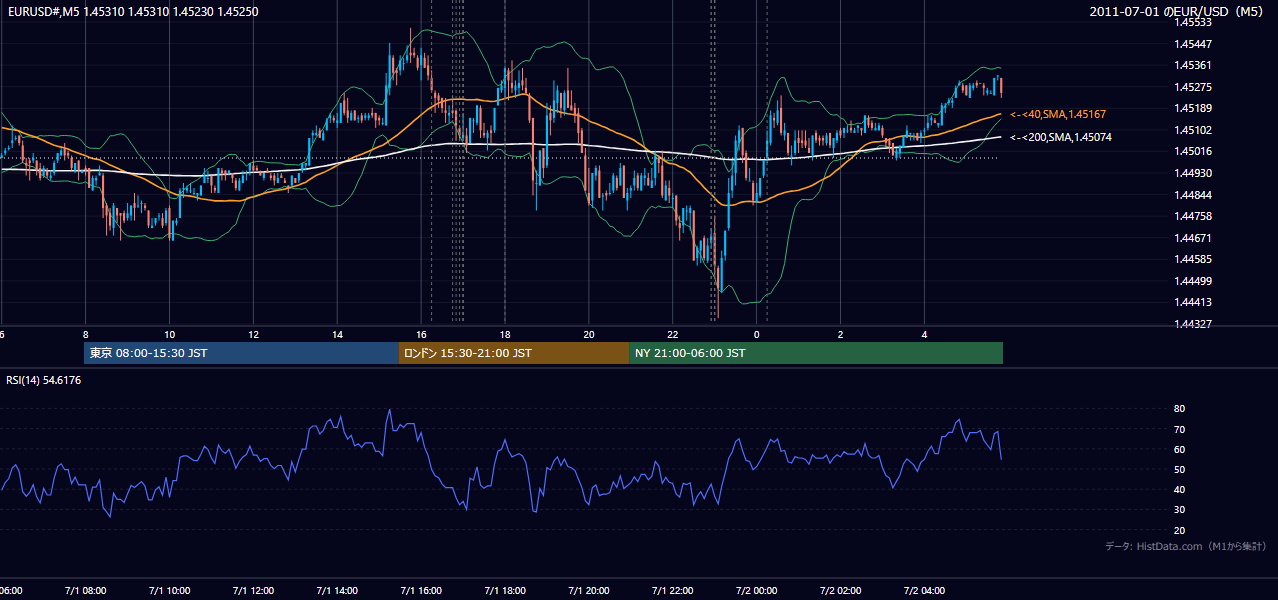
Task: Click the 7/1 14:00 date label
Action: click(337, 591)
